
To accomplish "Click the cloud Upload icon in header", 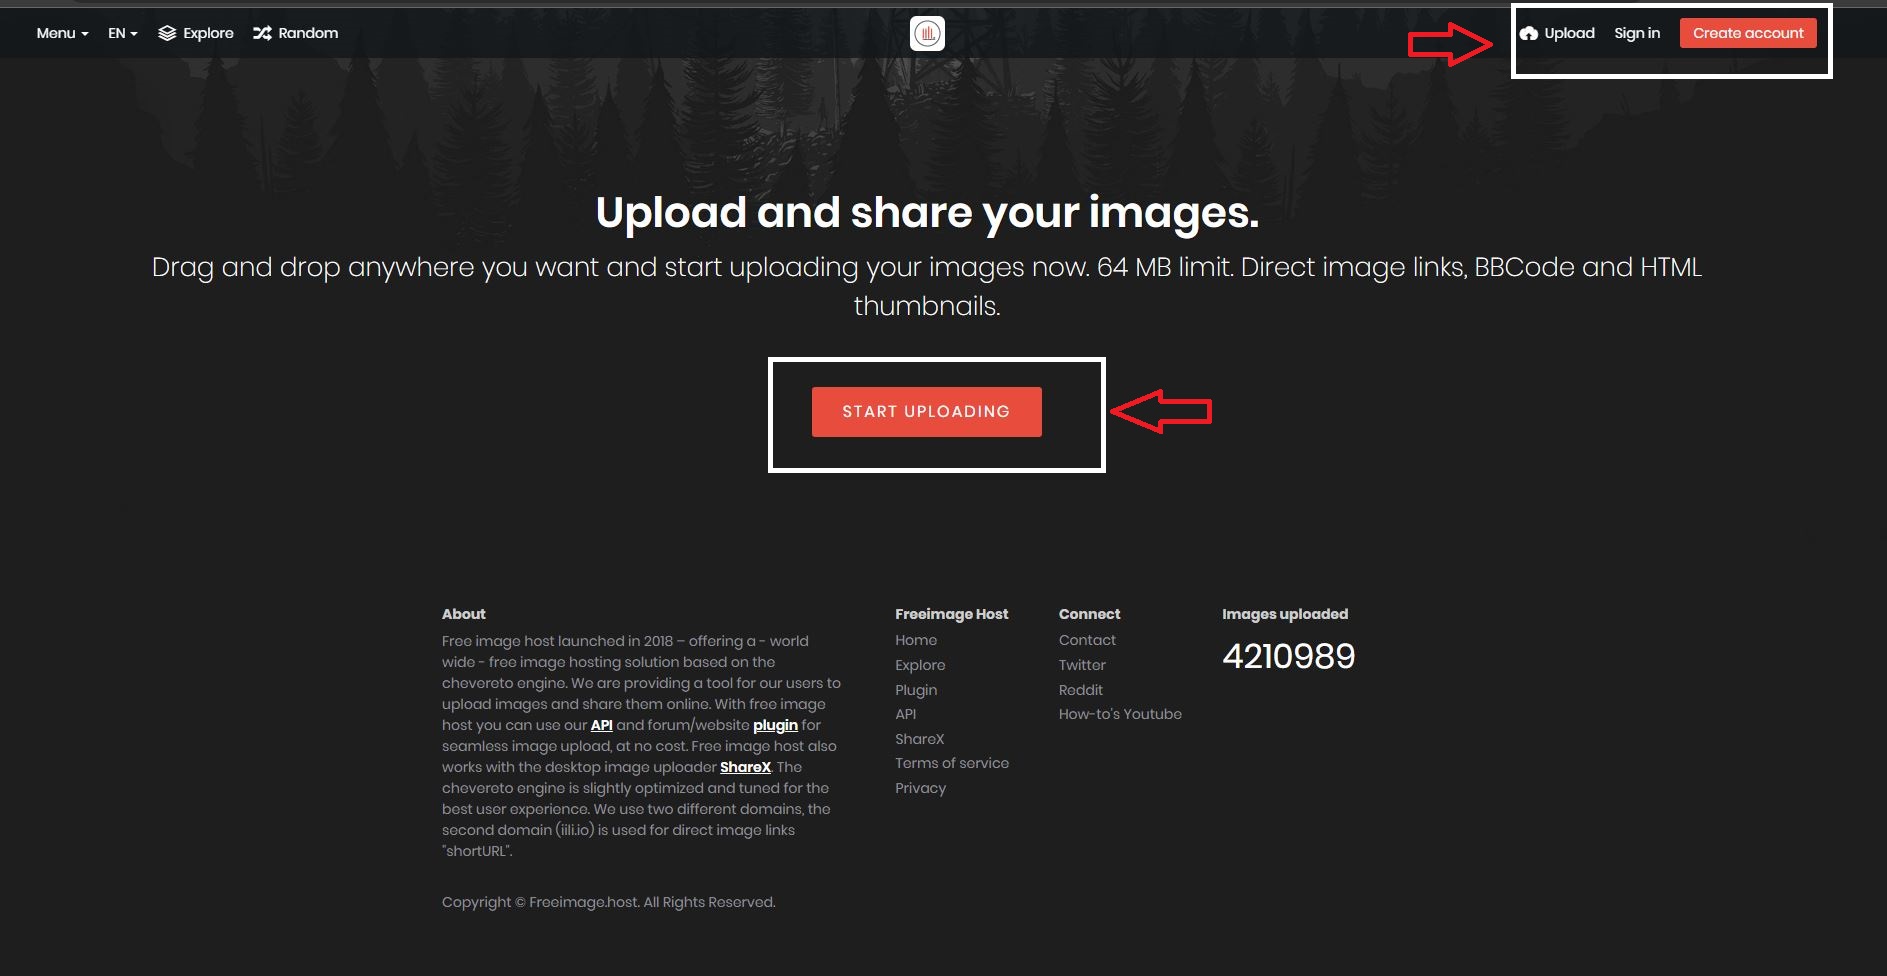I will point(1528,34).
